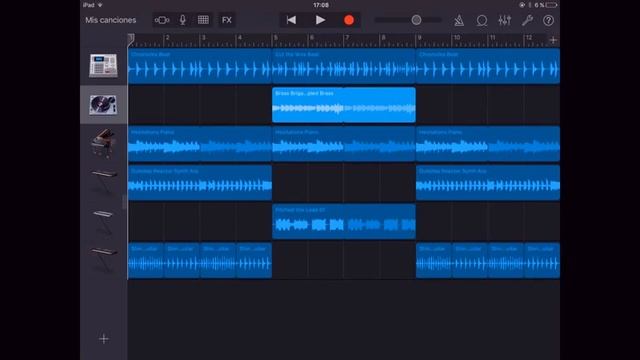This screenshot has height=360, width=640.
Task: Select the fifth track's keyboard icon
Action: pos(103,222)
